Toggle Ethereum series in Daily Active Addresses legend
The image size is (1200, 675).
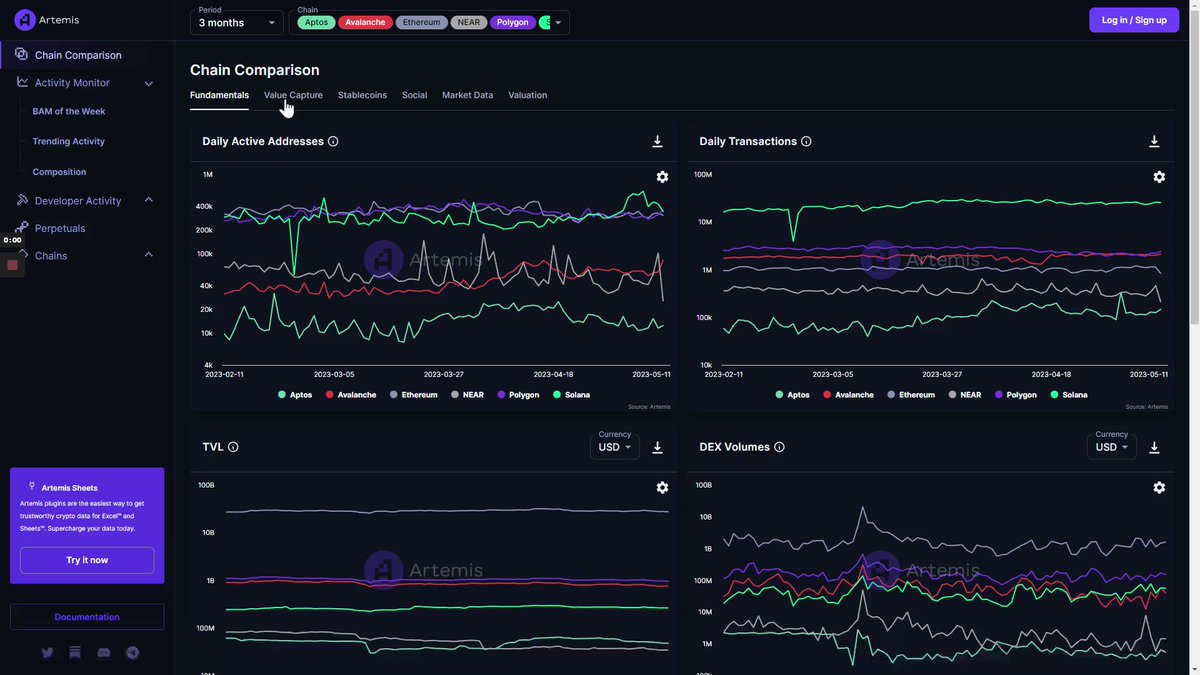coord(413,395)
